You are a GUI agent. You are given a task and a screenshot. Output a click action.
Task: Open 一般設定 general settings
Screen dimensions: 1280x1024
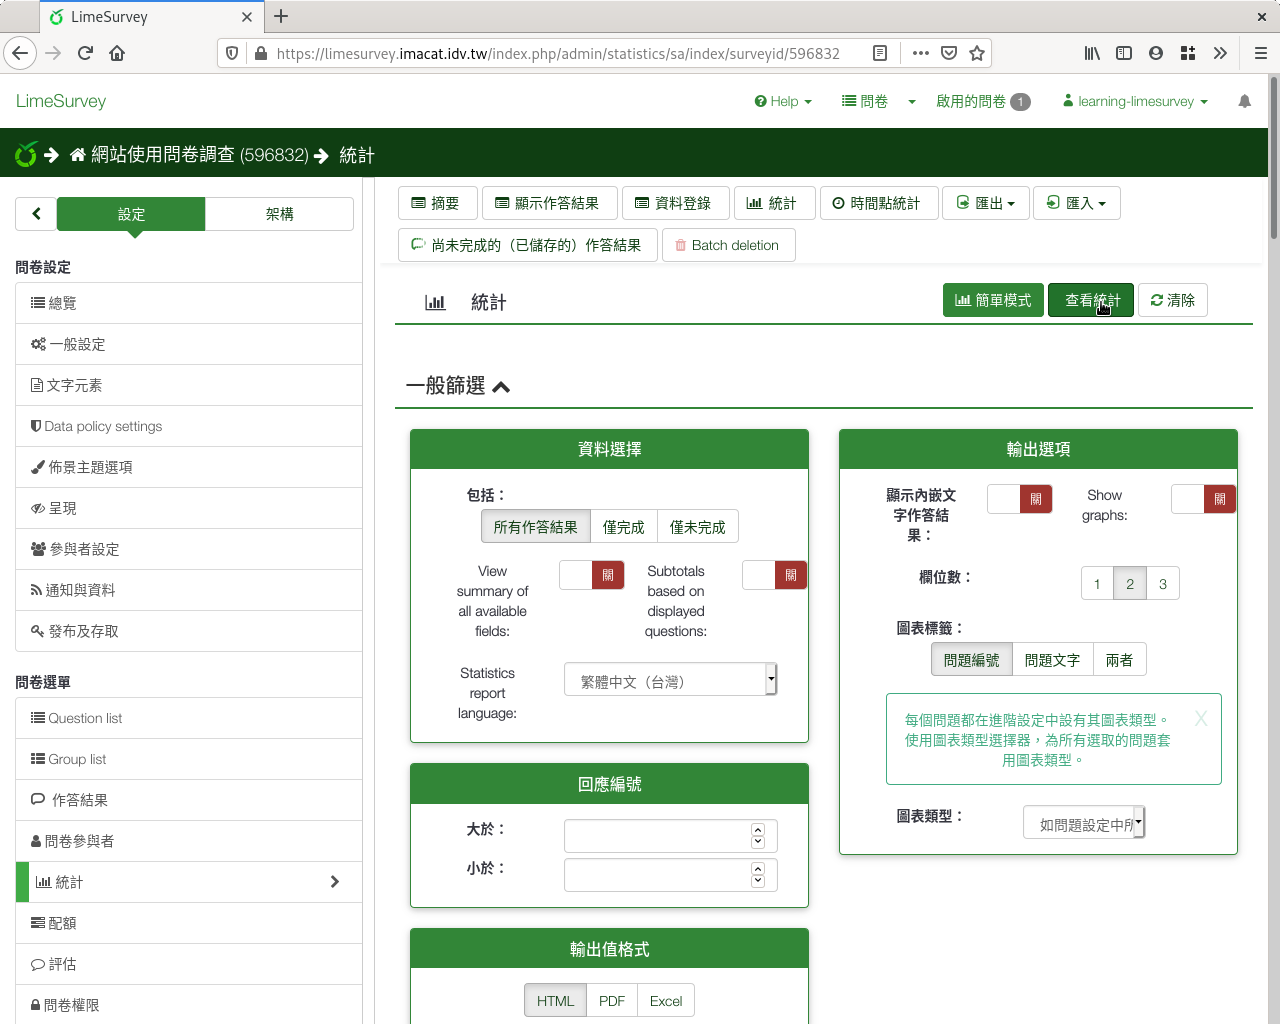(x=189, y=344)
